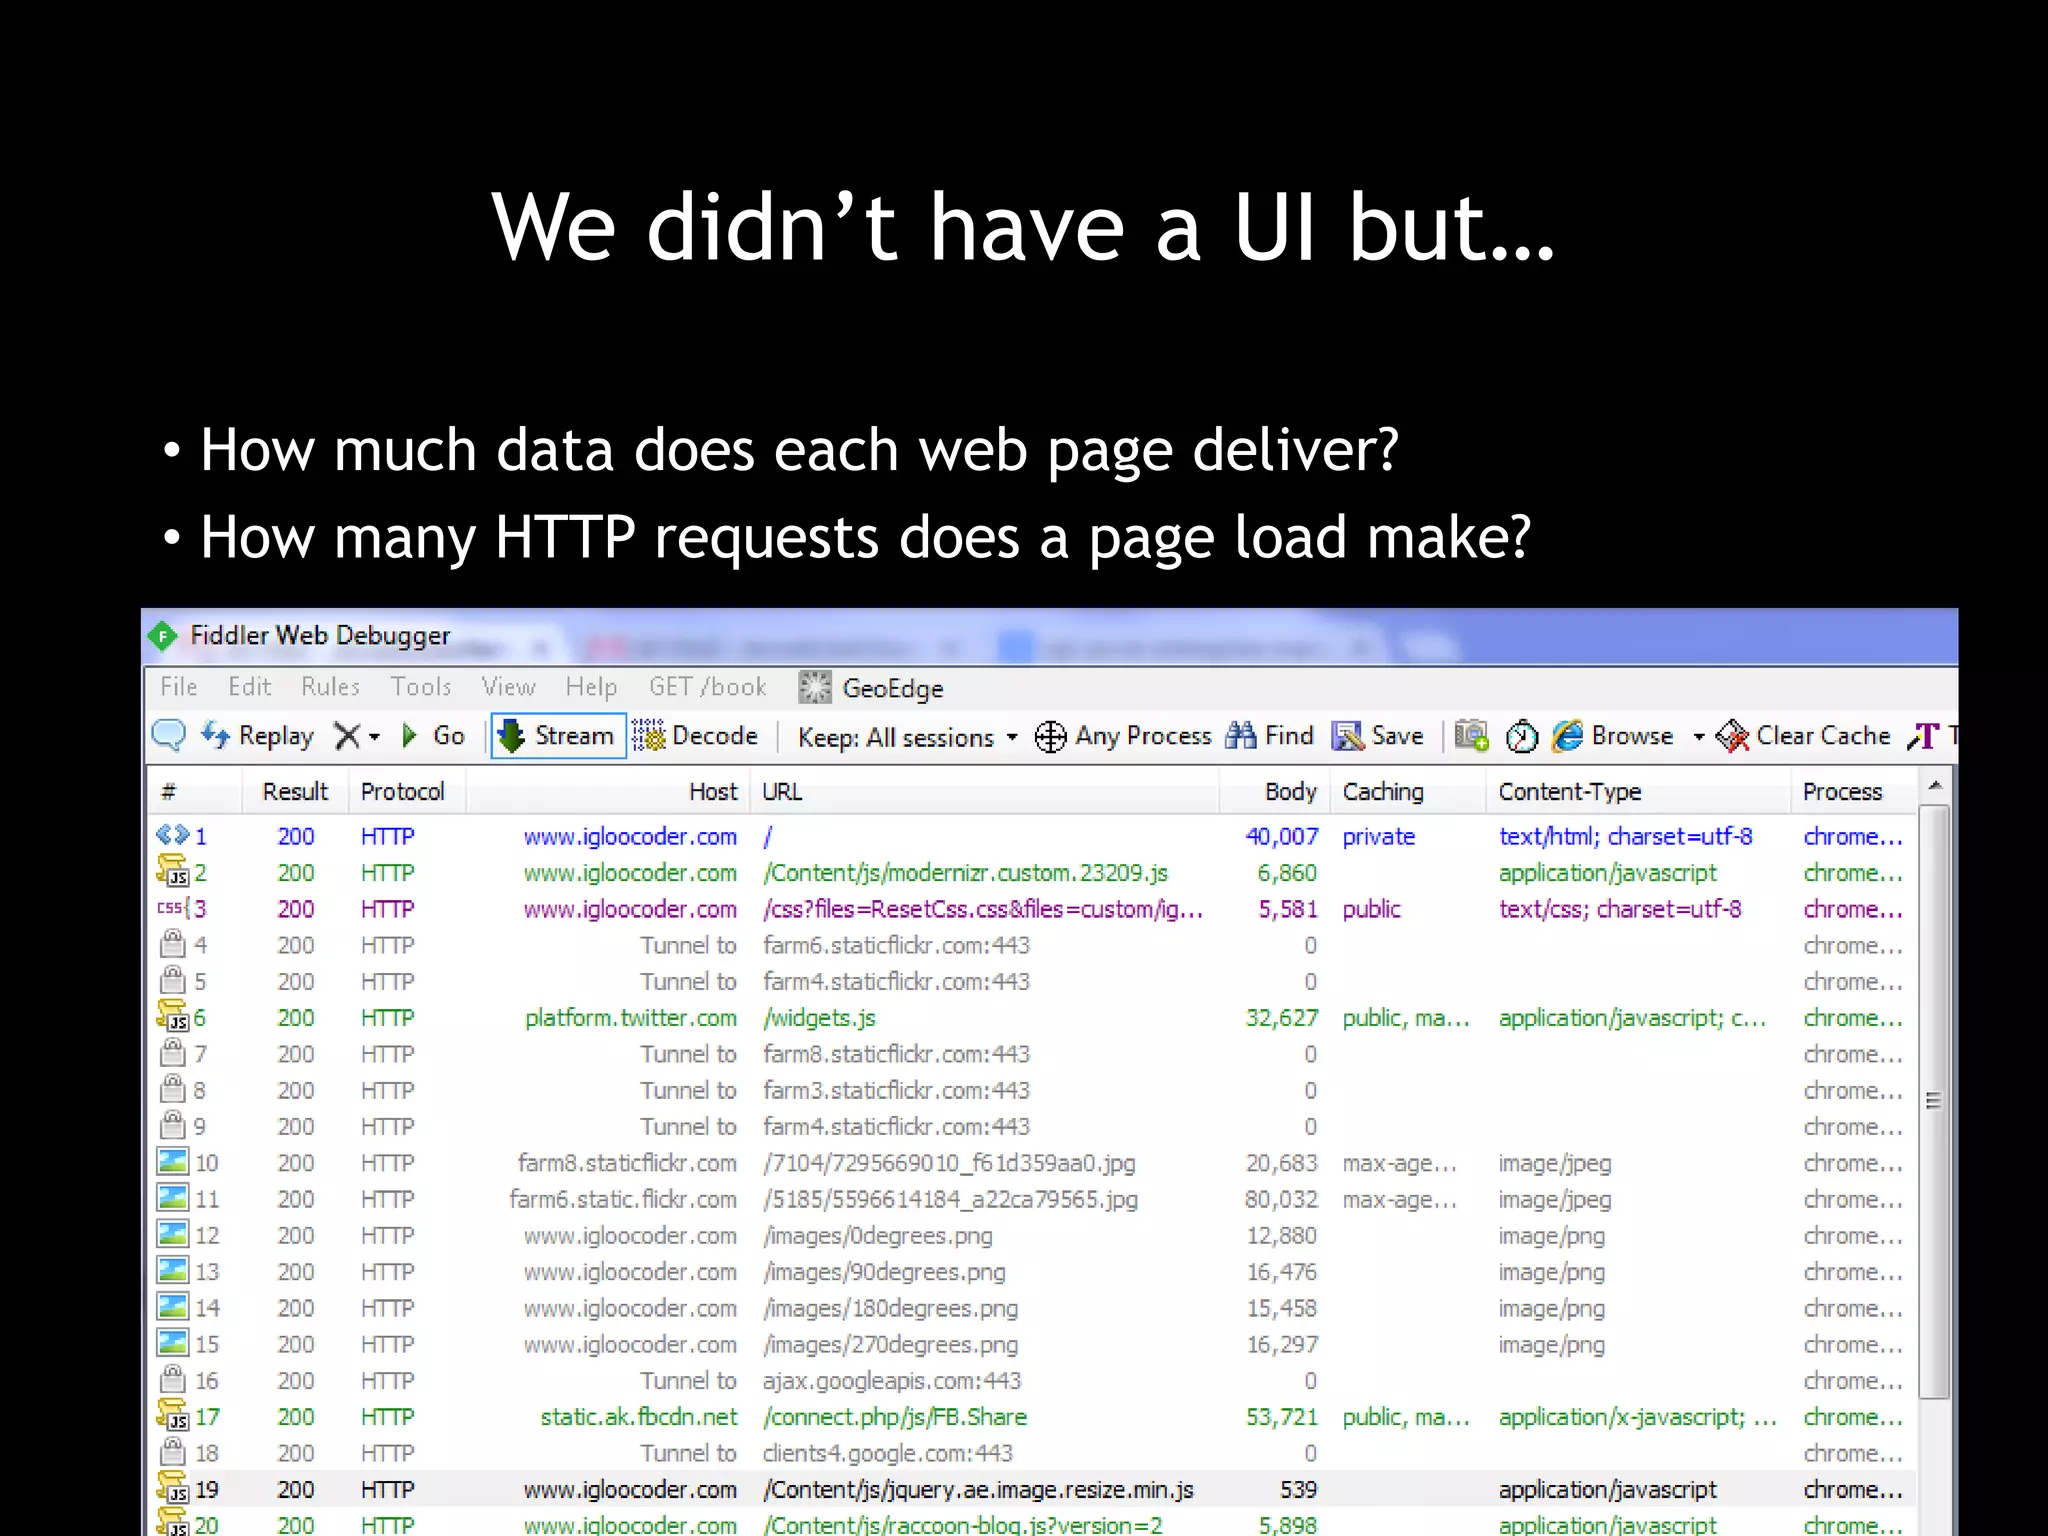Click clients4.google.com:443 URL cell
This screenshot has height=1536, width=2048.
pyautogui.click(x=887, y=1453)
